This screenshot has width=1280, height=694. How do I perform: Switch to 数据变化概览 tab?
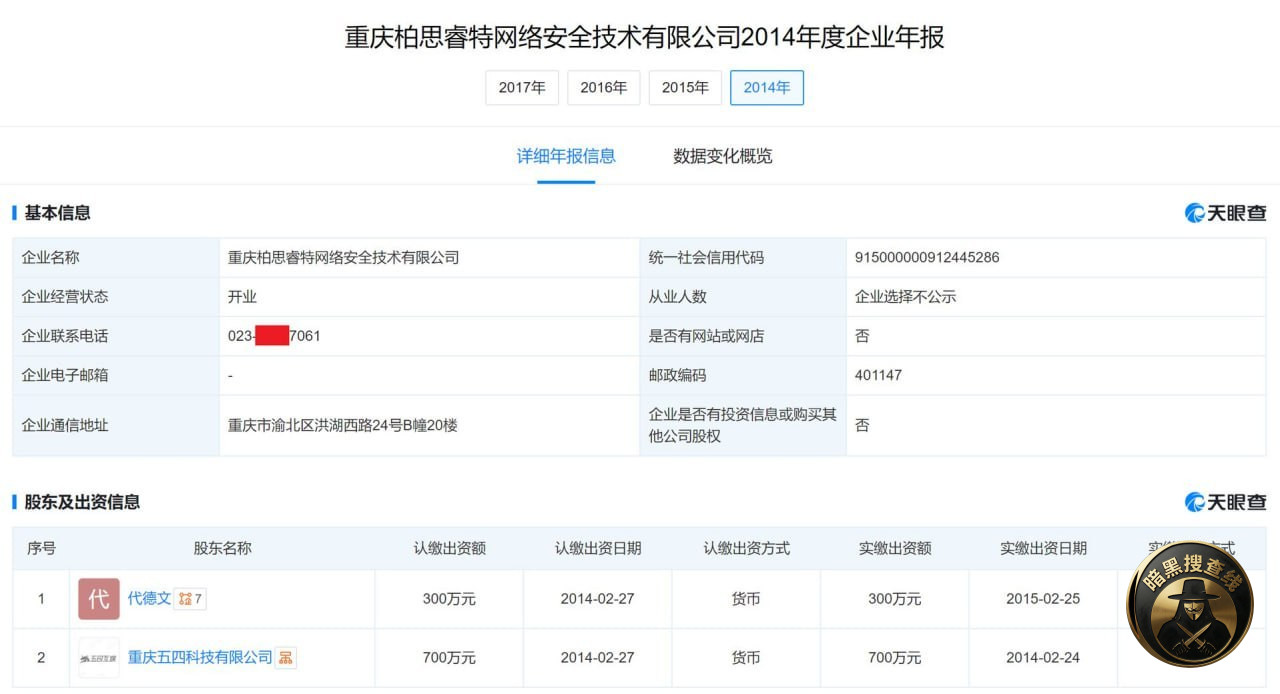tap(723, 156)
